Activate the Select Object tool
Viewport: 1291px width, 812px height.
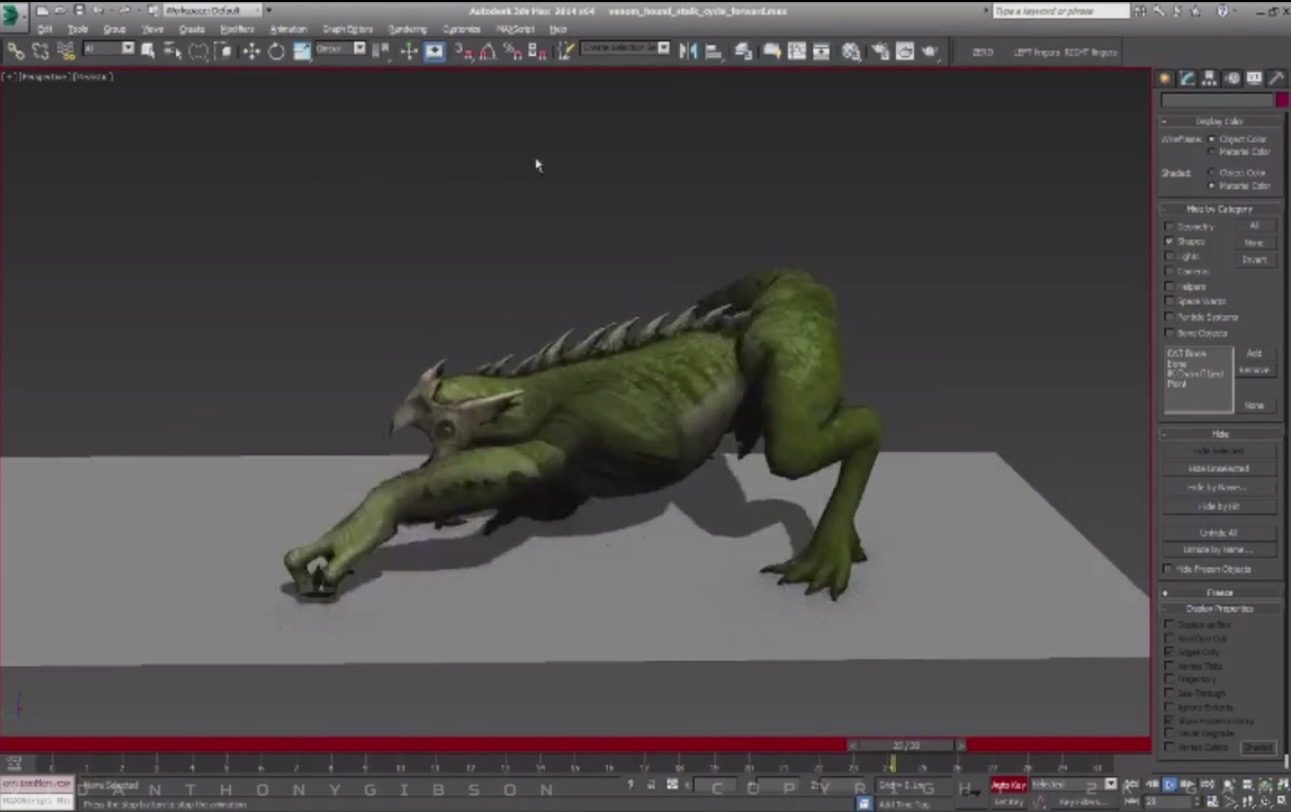(x=149, y=50)
